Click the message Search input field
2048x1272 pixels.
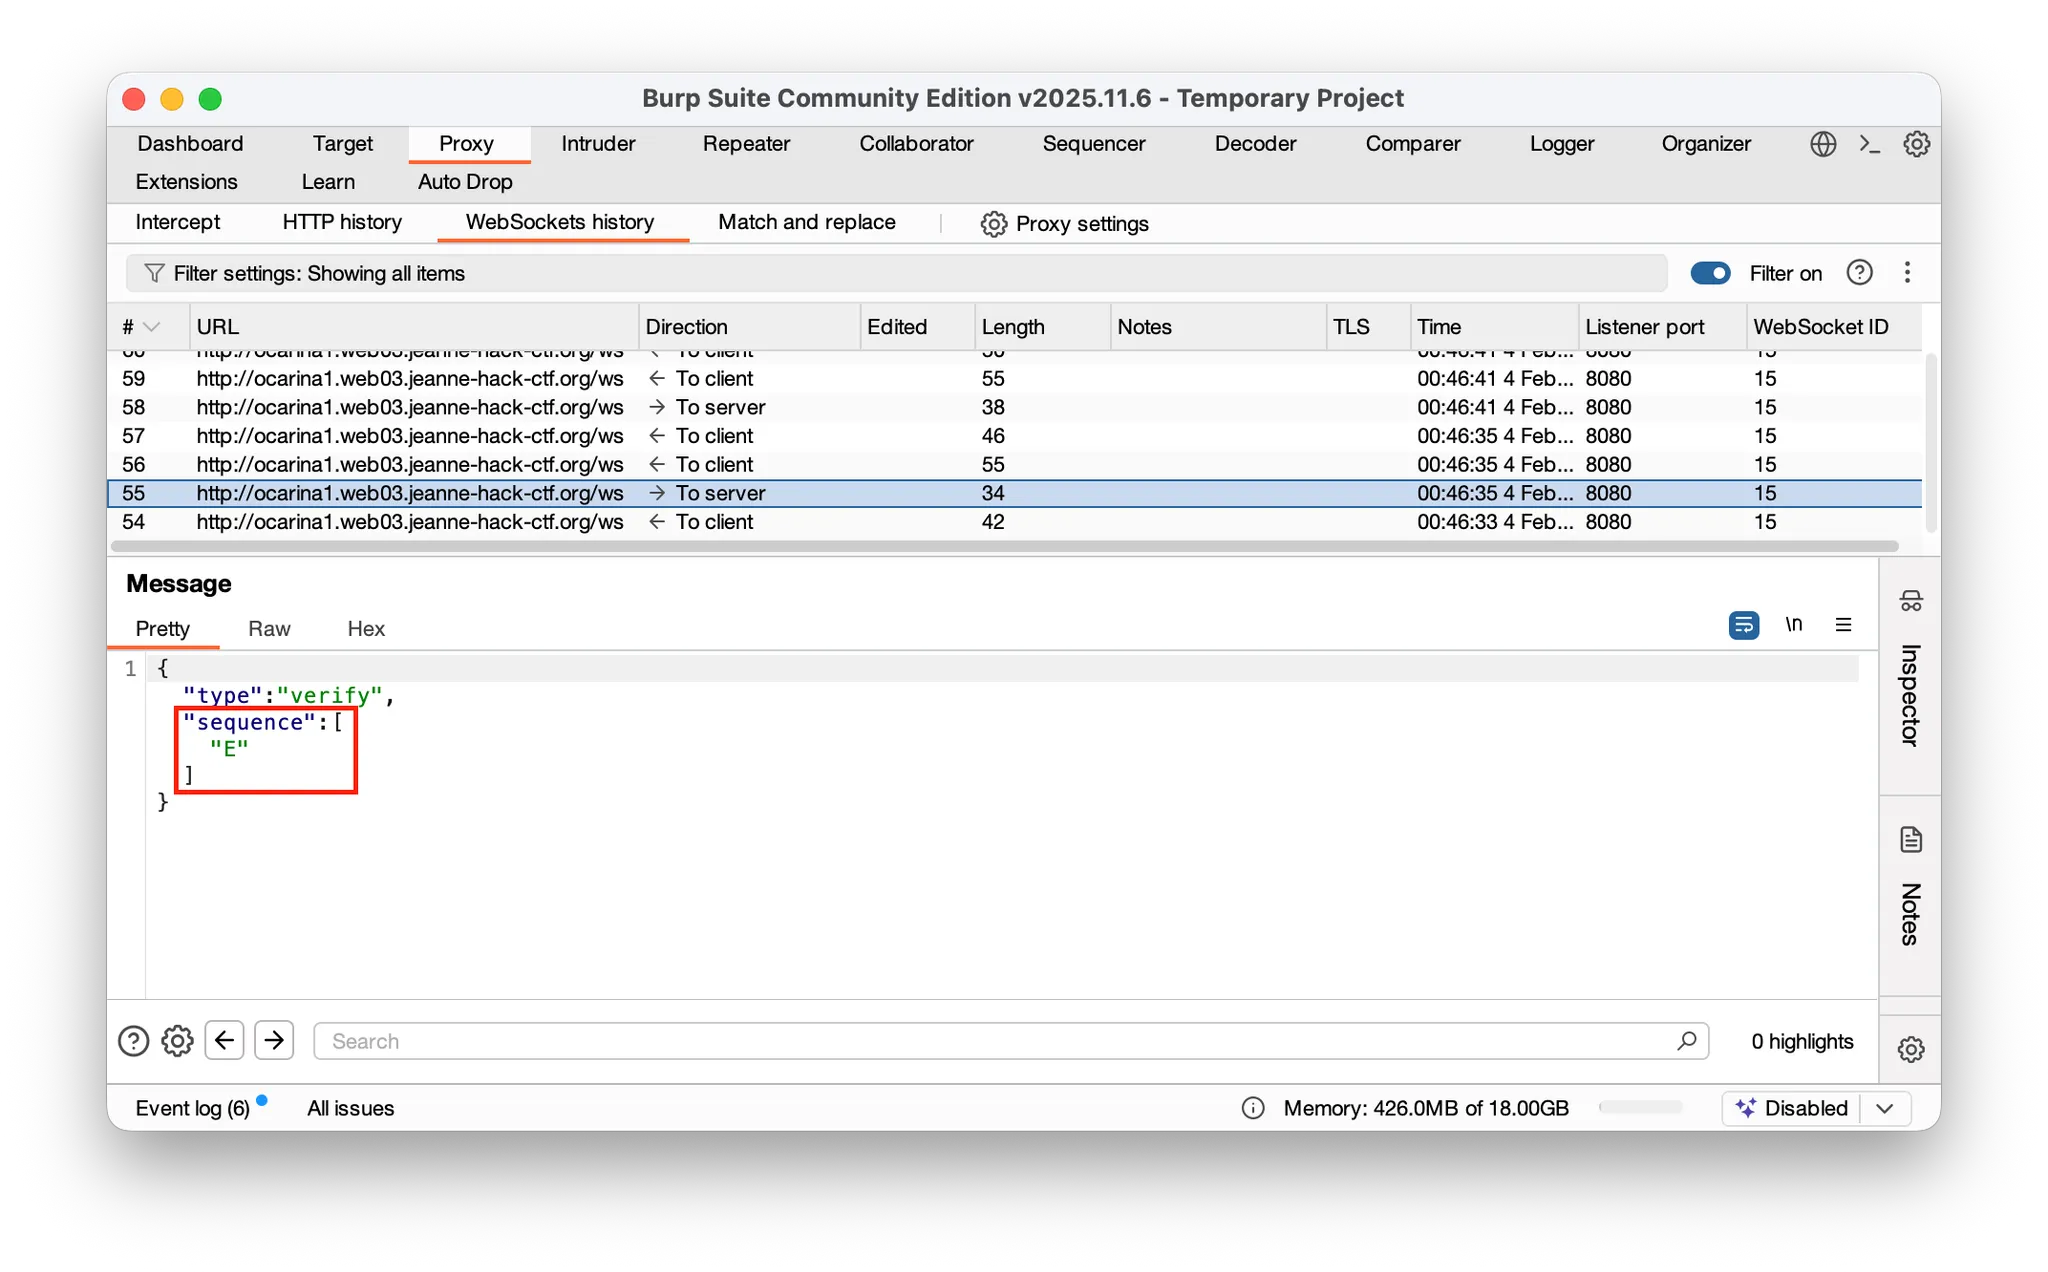tap(1000, 1041)
